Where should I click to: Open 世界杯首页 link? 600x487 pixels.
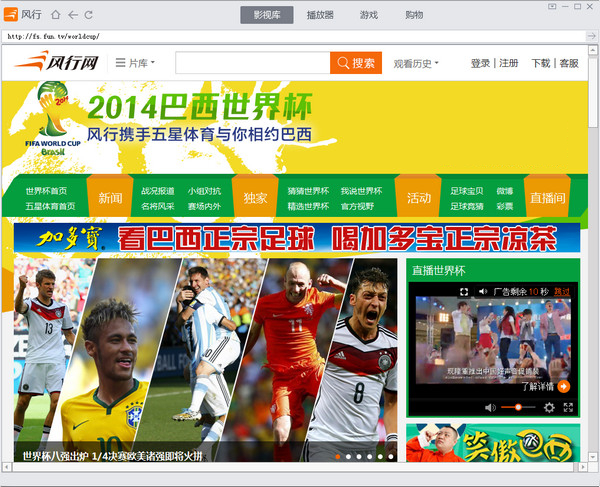click(46, 191)
